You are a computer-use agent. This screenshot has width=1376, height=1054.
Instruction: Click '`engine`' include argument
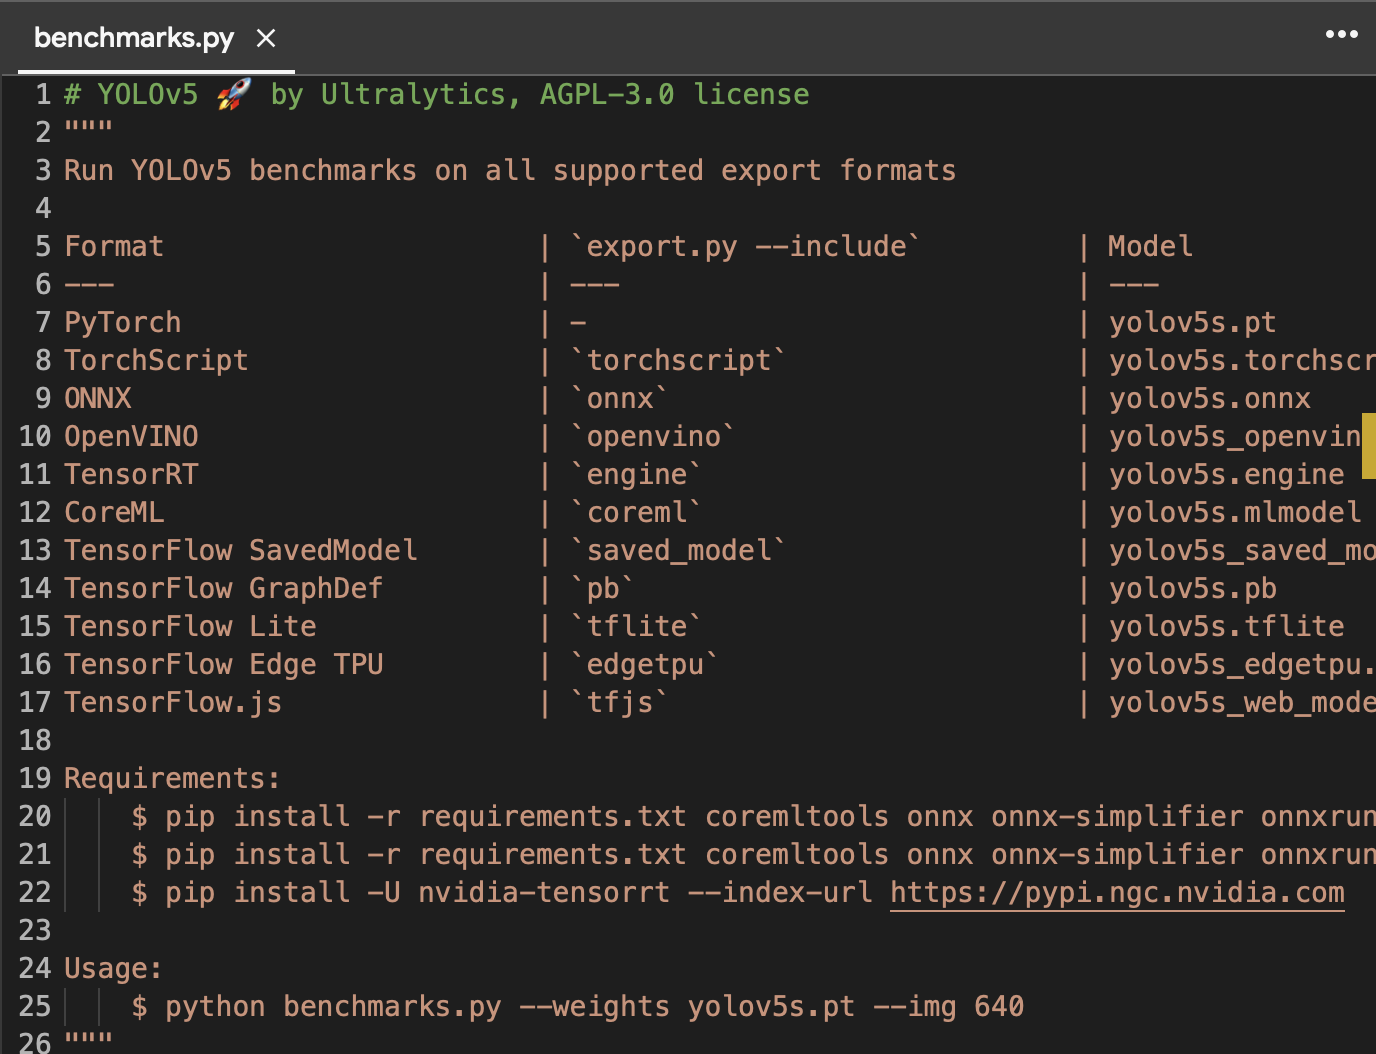[x=637, y=474]
